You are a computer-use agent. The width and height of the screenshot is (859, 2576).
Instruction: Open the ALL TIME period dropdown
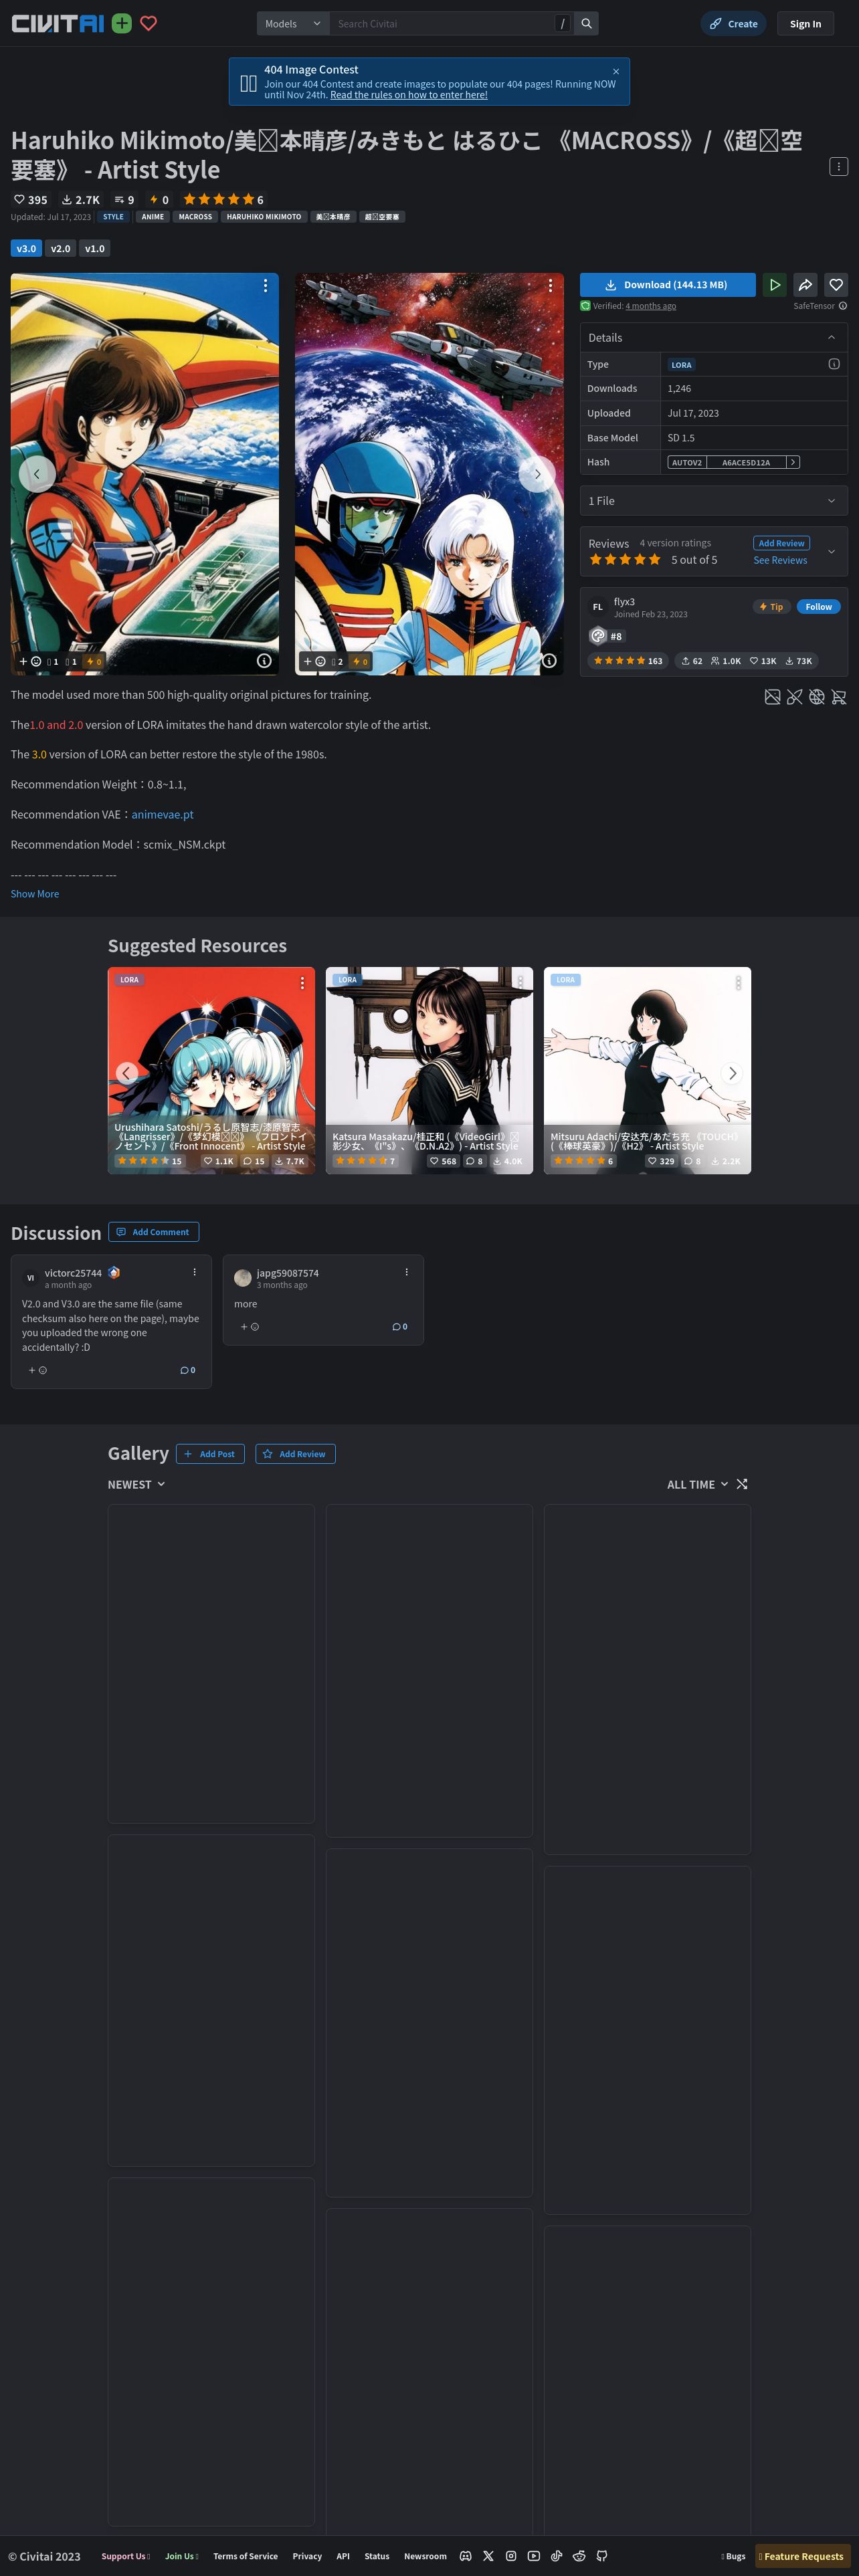coord(698,1484)
